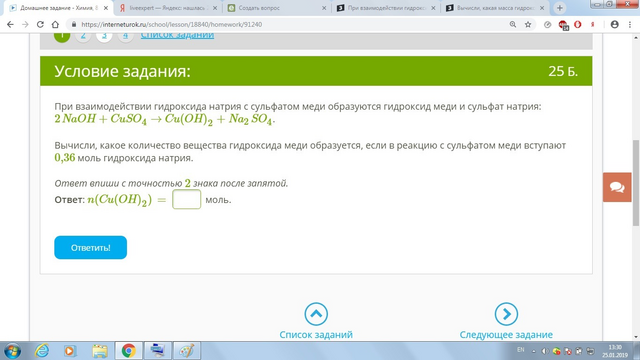Open Chrome from the Windows taskbar
The width and height of the screenshot is (640, 360).
pyautogui.click(x=129, y=351)
